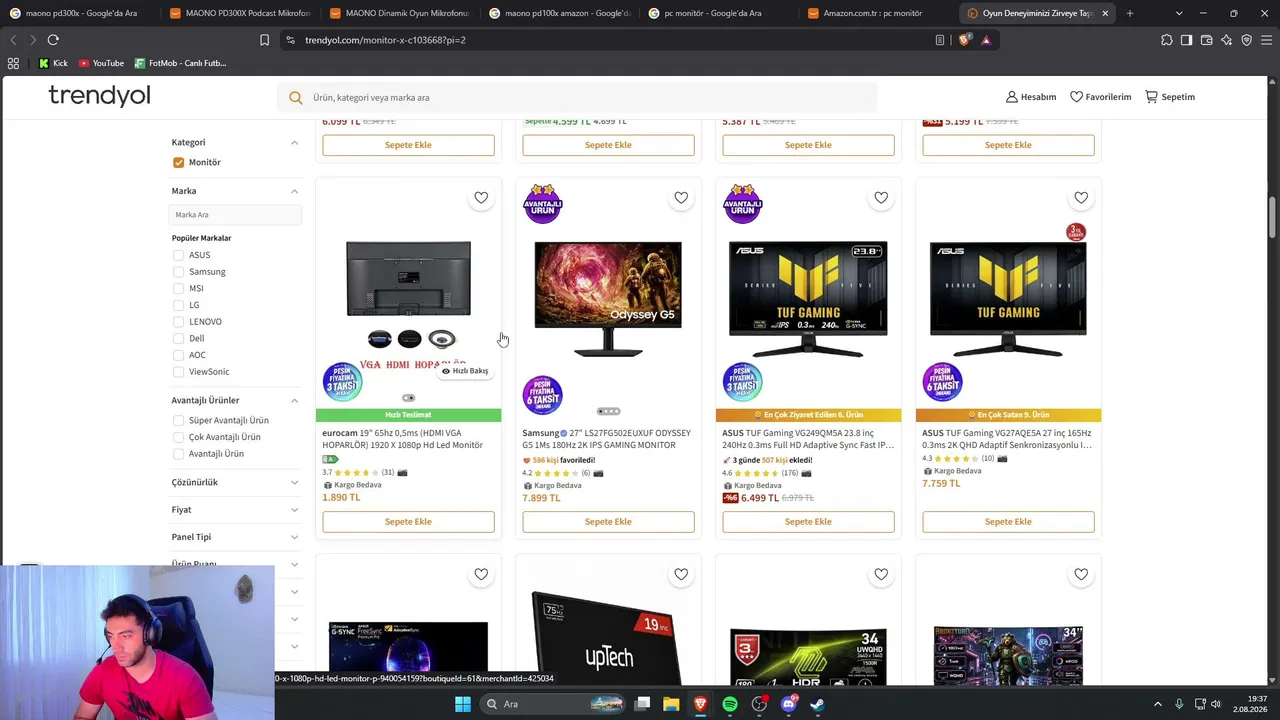The width and height of the screenshot is (1280, 720).
Task: Click the page vertical scrollbar thumb
Action: [x=1273, y=217]
